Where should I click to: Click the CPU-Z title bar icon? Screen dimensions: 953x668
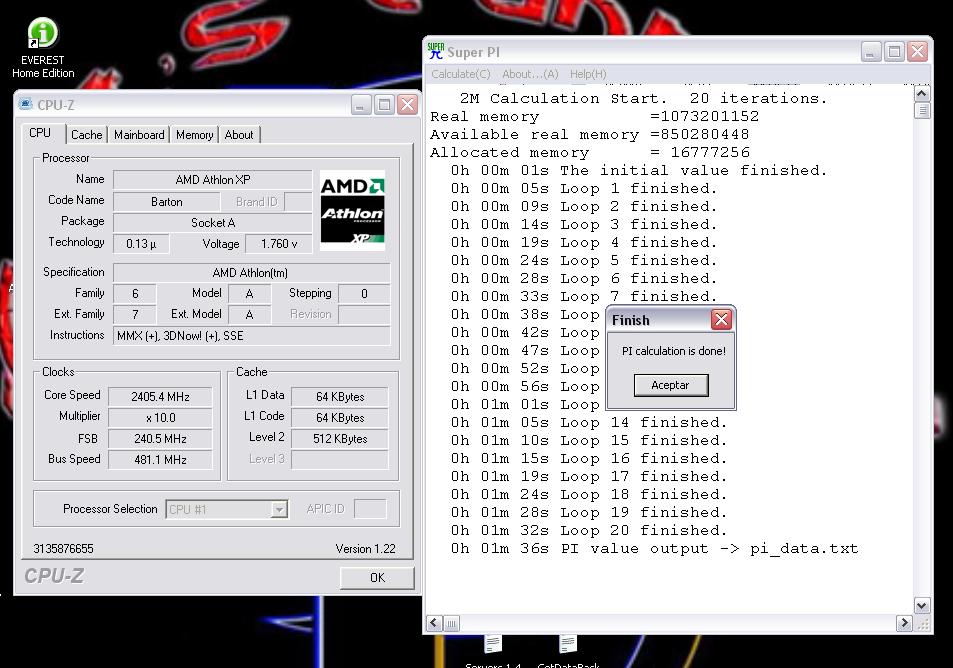tap(26, 104)
